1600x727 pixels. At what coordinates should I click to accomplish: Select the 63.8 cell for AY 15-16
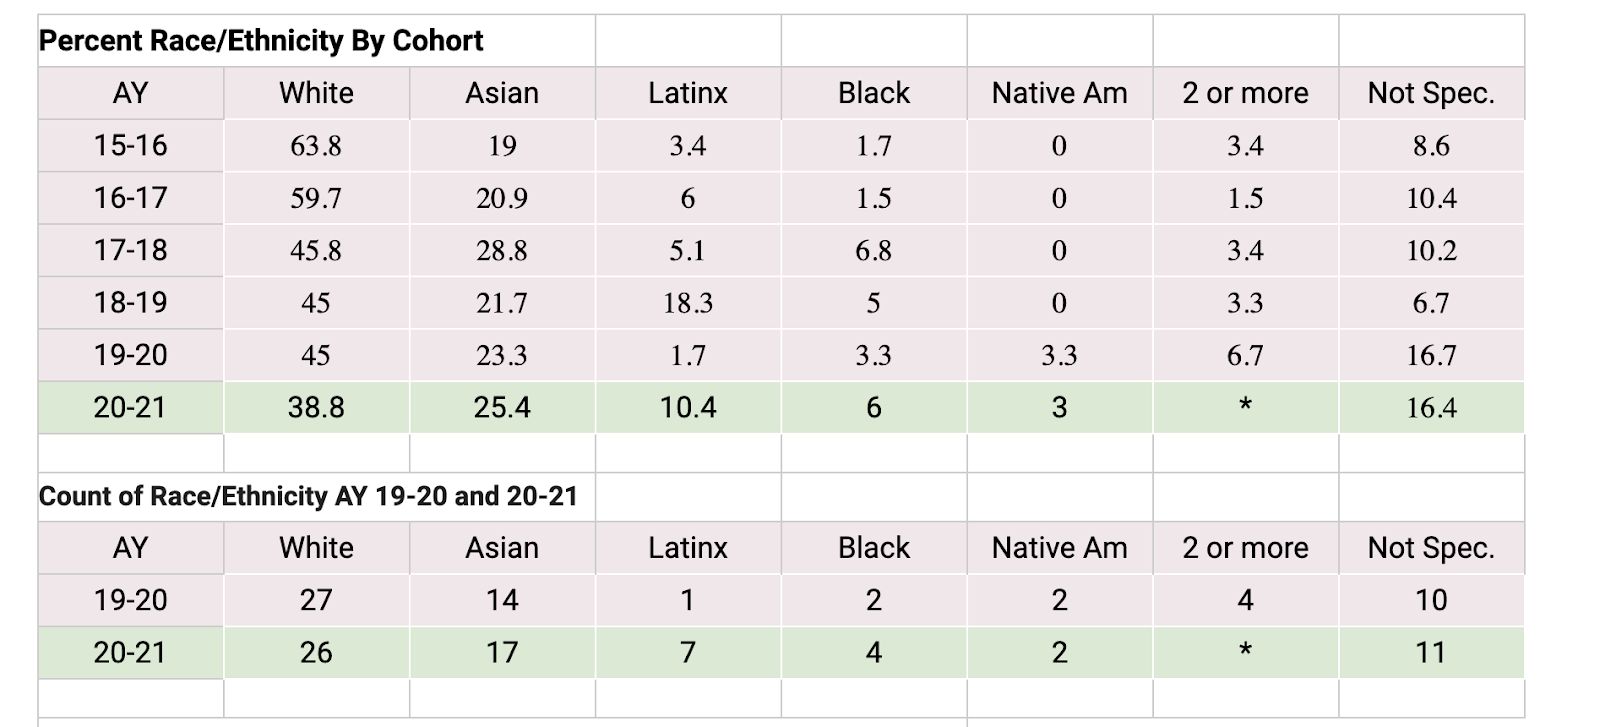(x=316, y=146)
